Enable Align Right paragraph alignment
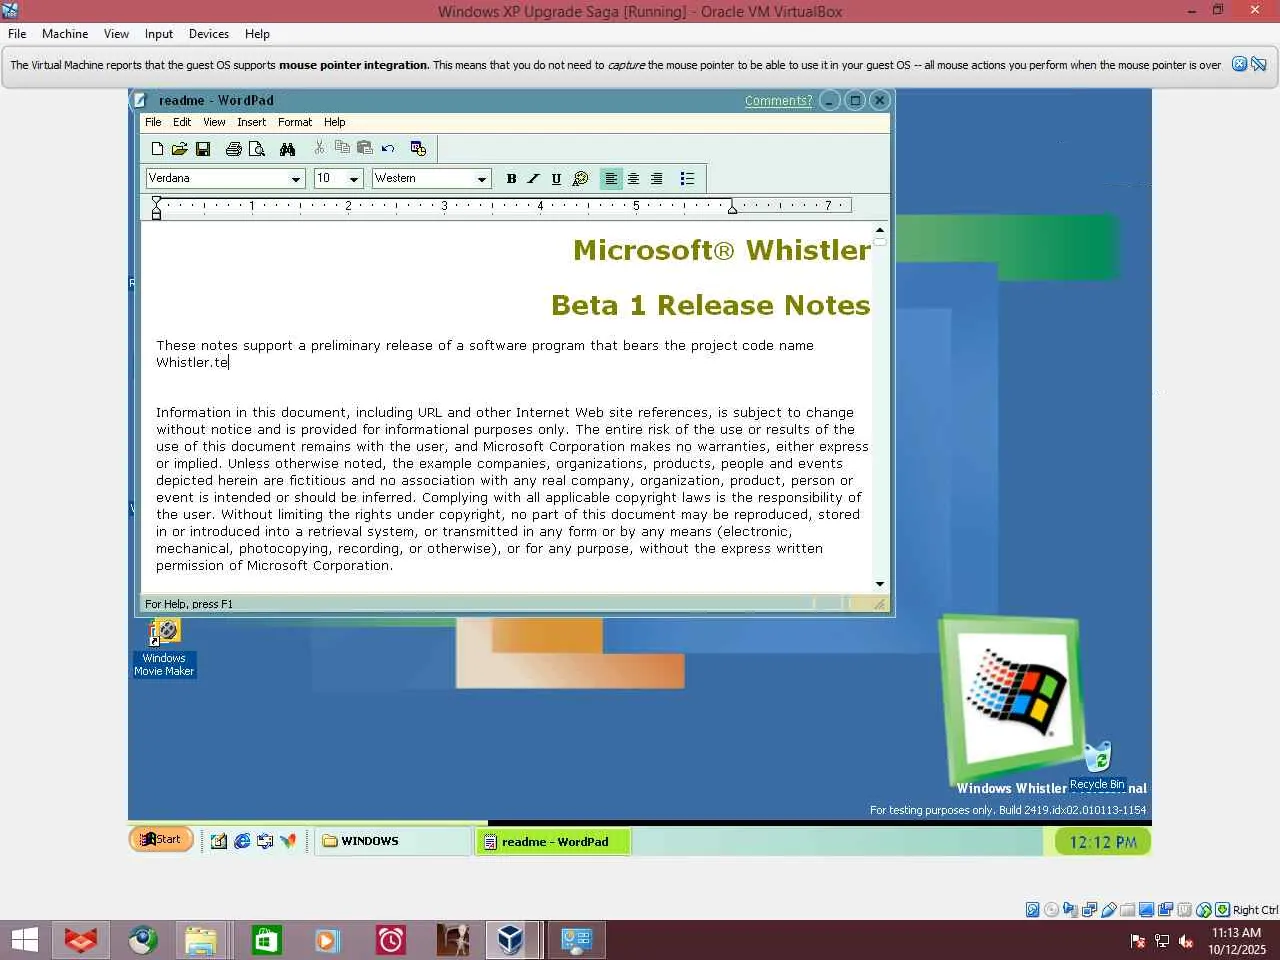The height and width of the screenshot is (960, 1280). (x=656, y=179)
